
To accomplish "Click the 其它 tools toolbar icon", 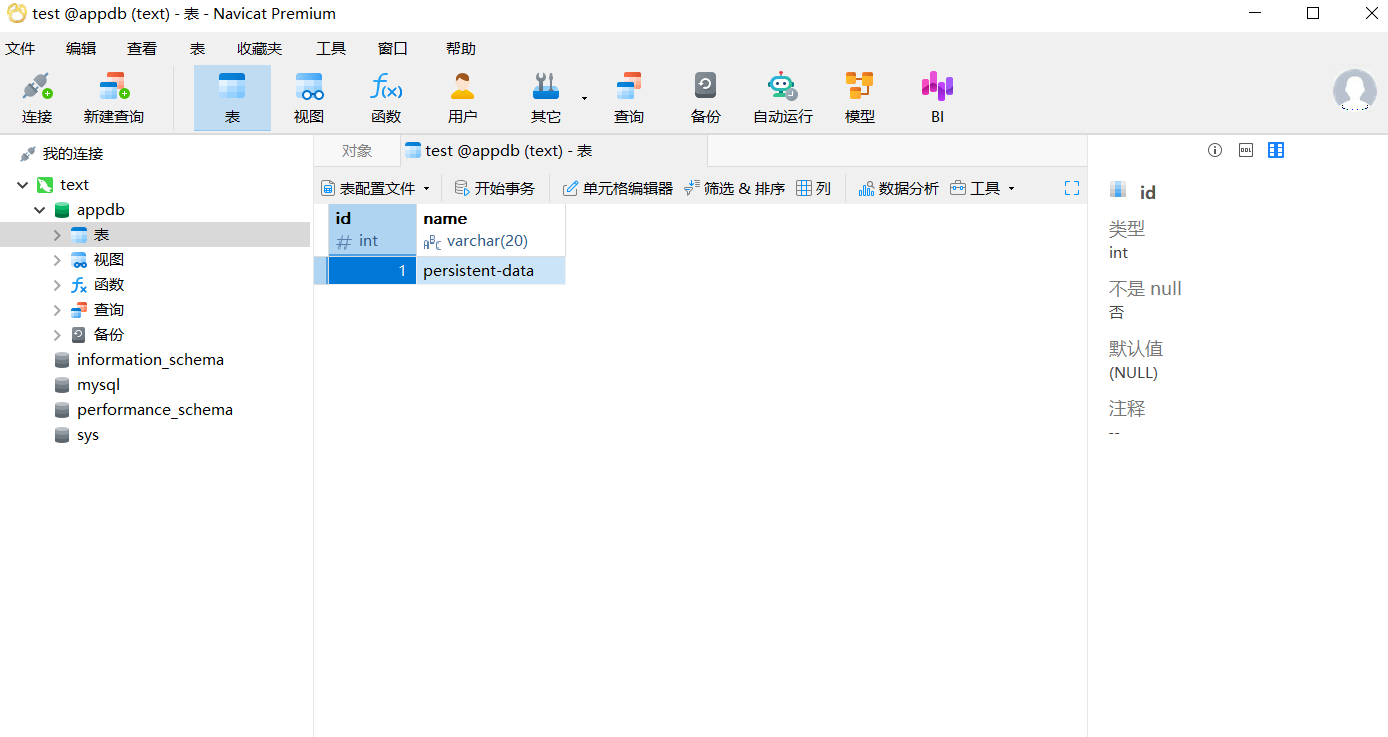I will coord(546,98).
